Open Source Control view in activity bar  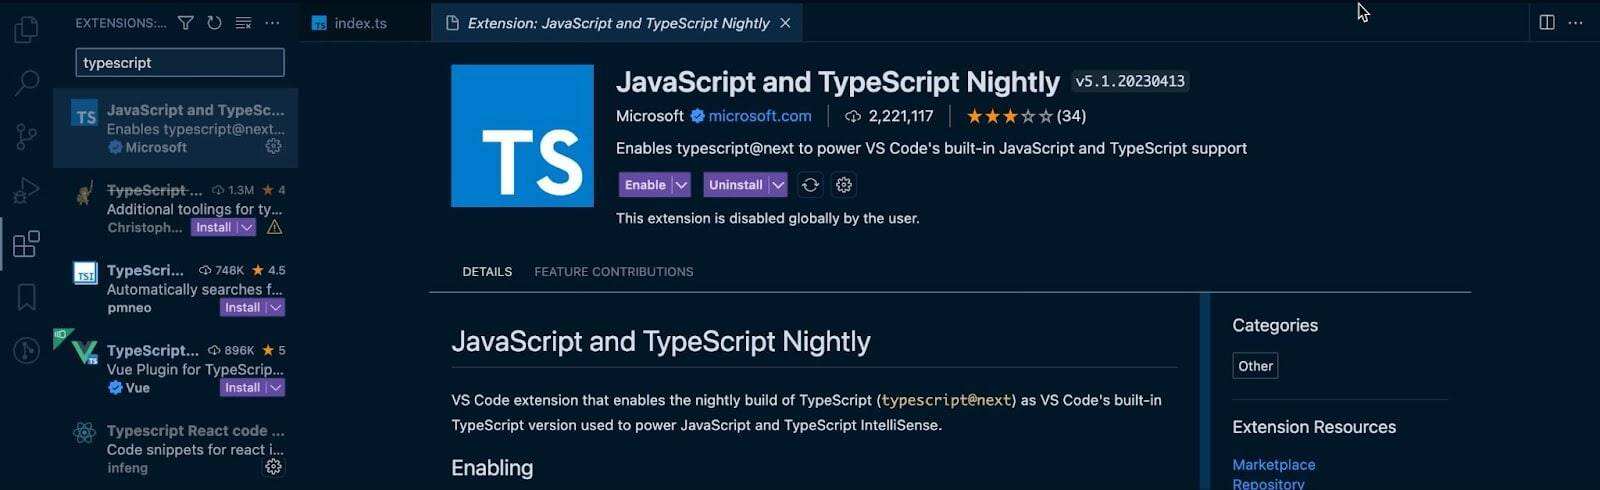tap(26, 136)
